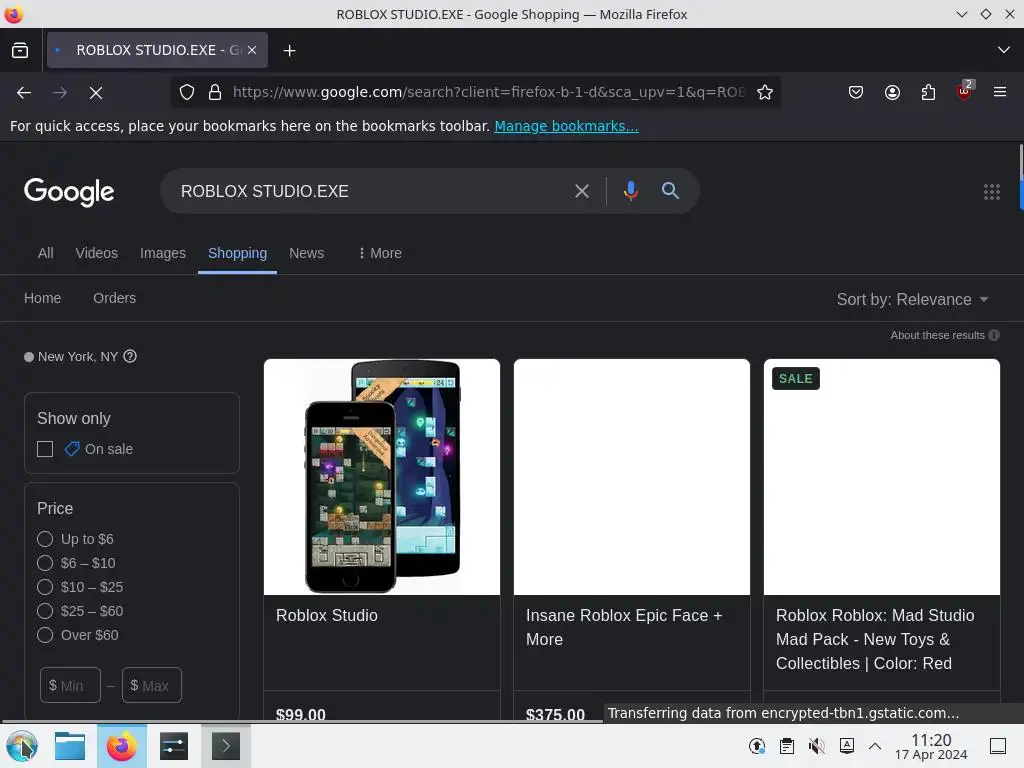Open the file manager from taskbar

(70, 746)
